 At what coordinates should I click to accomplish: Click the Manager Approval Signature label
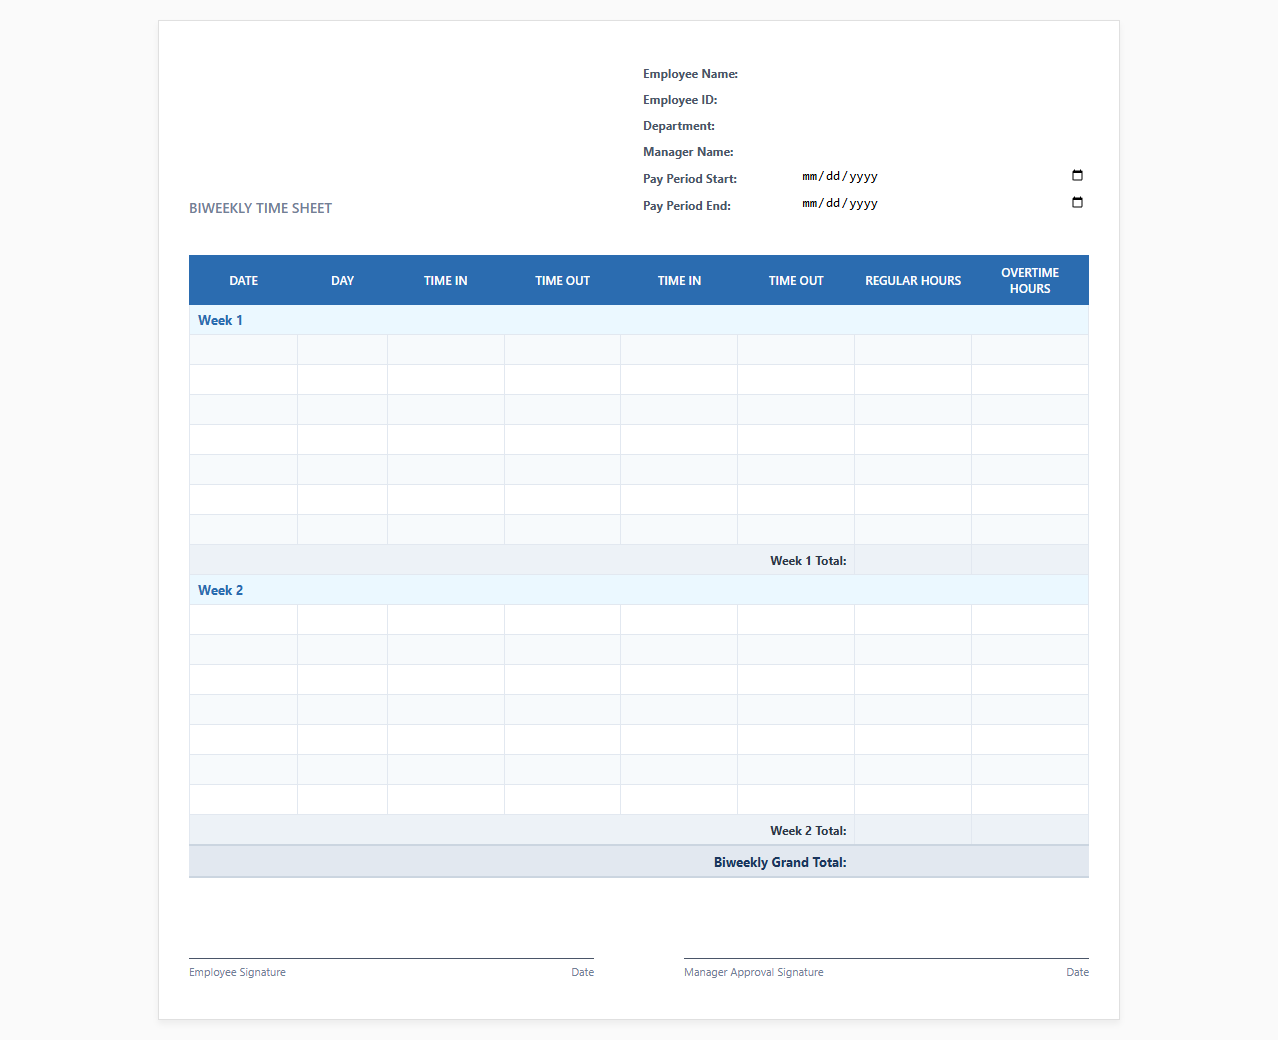(x=754, y=972)
